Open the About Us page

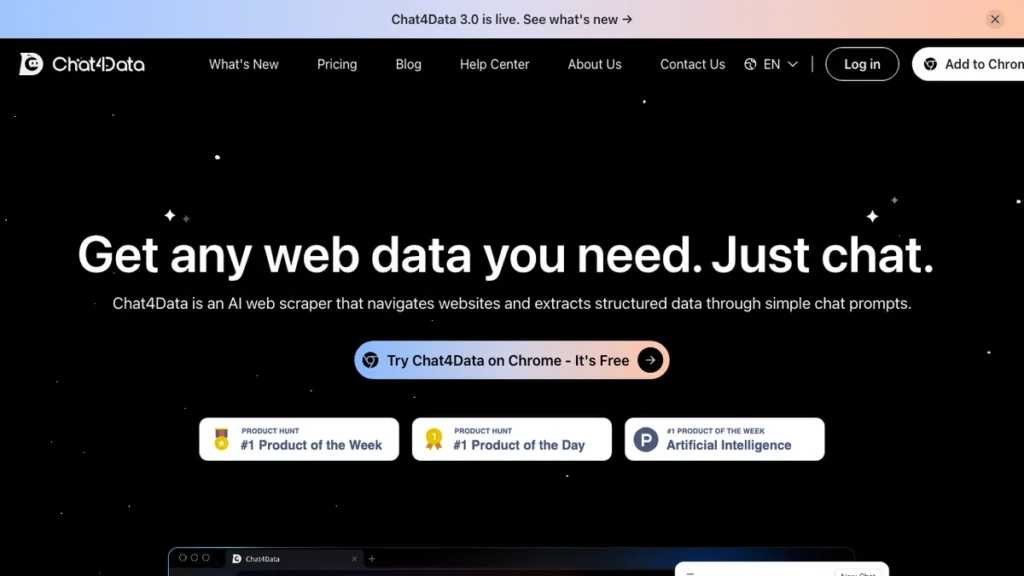(594, 64)
